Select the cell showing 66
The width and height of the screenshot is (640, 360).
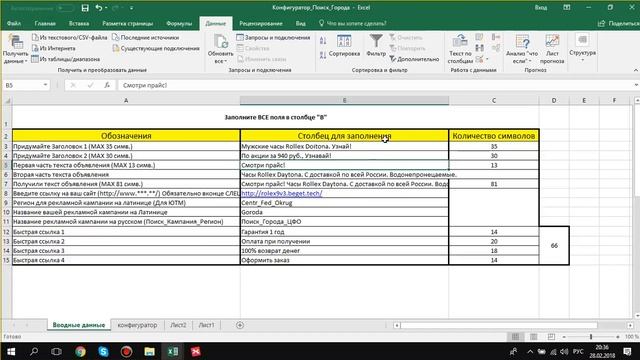554,246
